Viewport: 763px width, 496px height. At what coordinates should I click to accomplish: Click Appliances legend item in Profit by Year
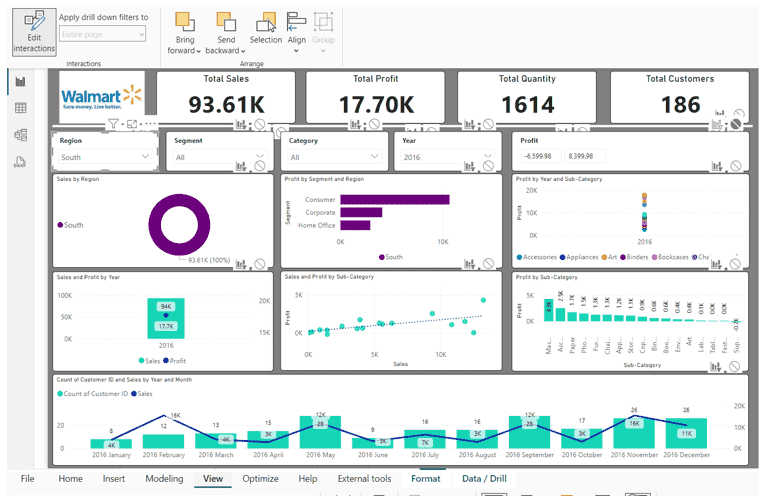click(x=579, y=257)
